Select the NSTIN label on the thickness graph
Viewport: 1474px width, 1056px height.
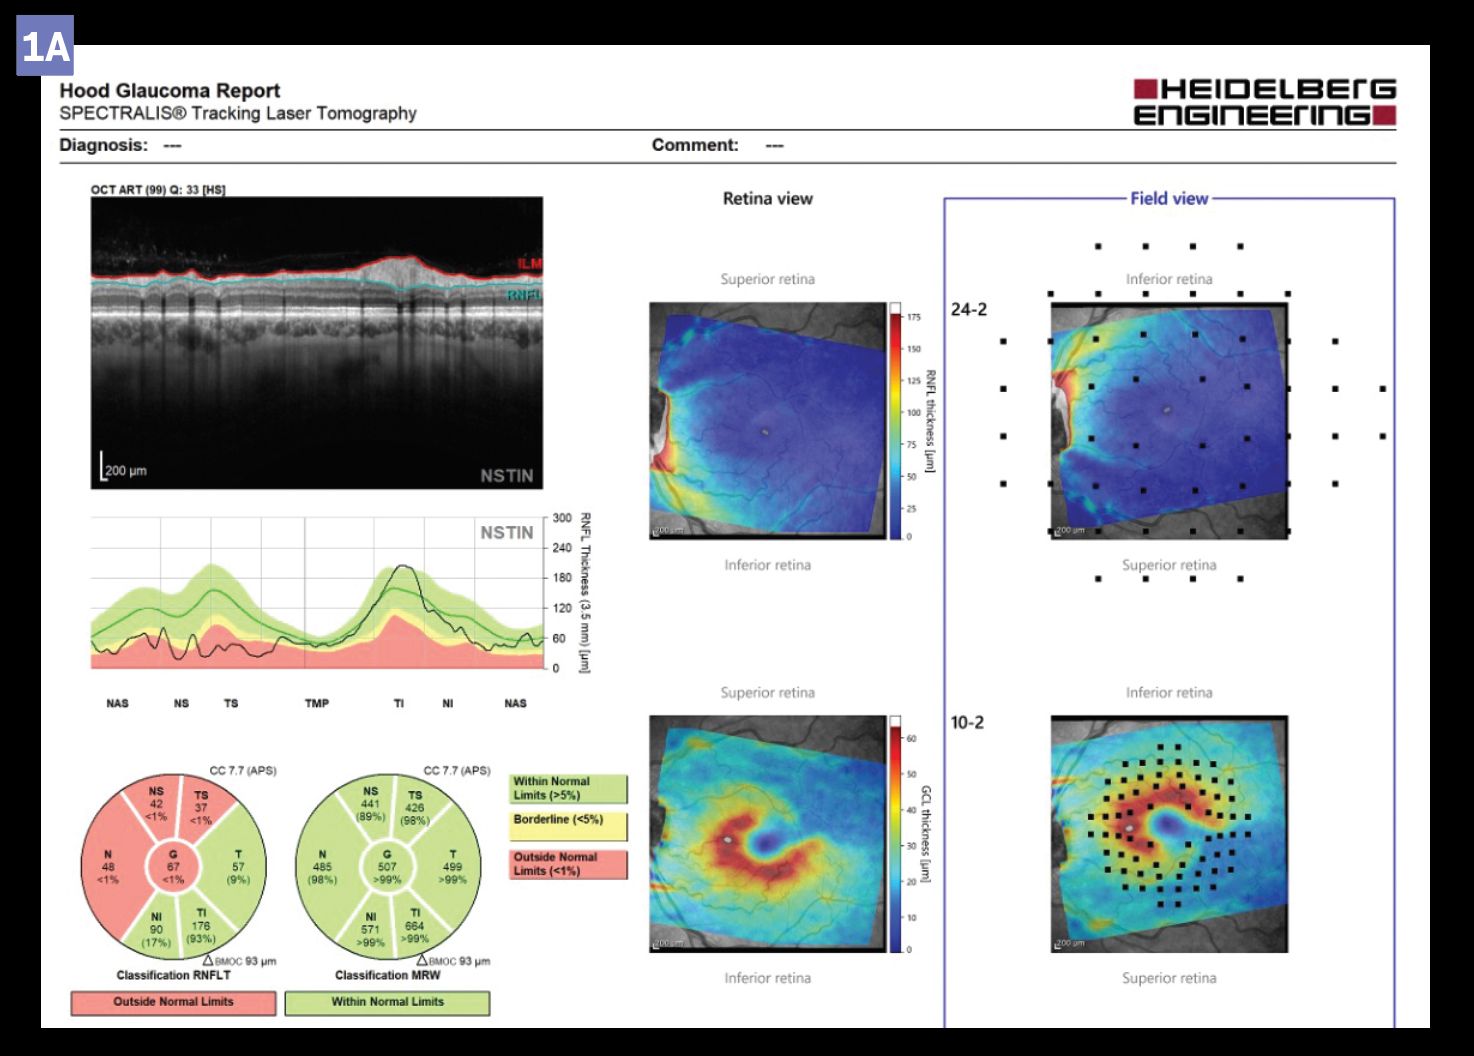(505, 534)
